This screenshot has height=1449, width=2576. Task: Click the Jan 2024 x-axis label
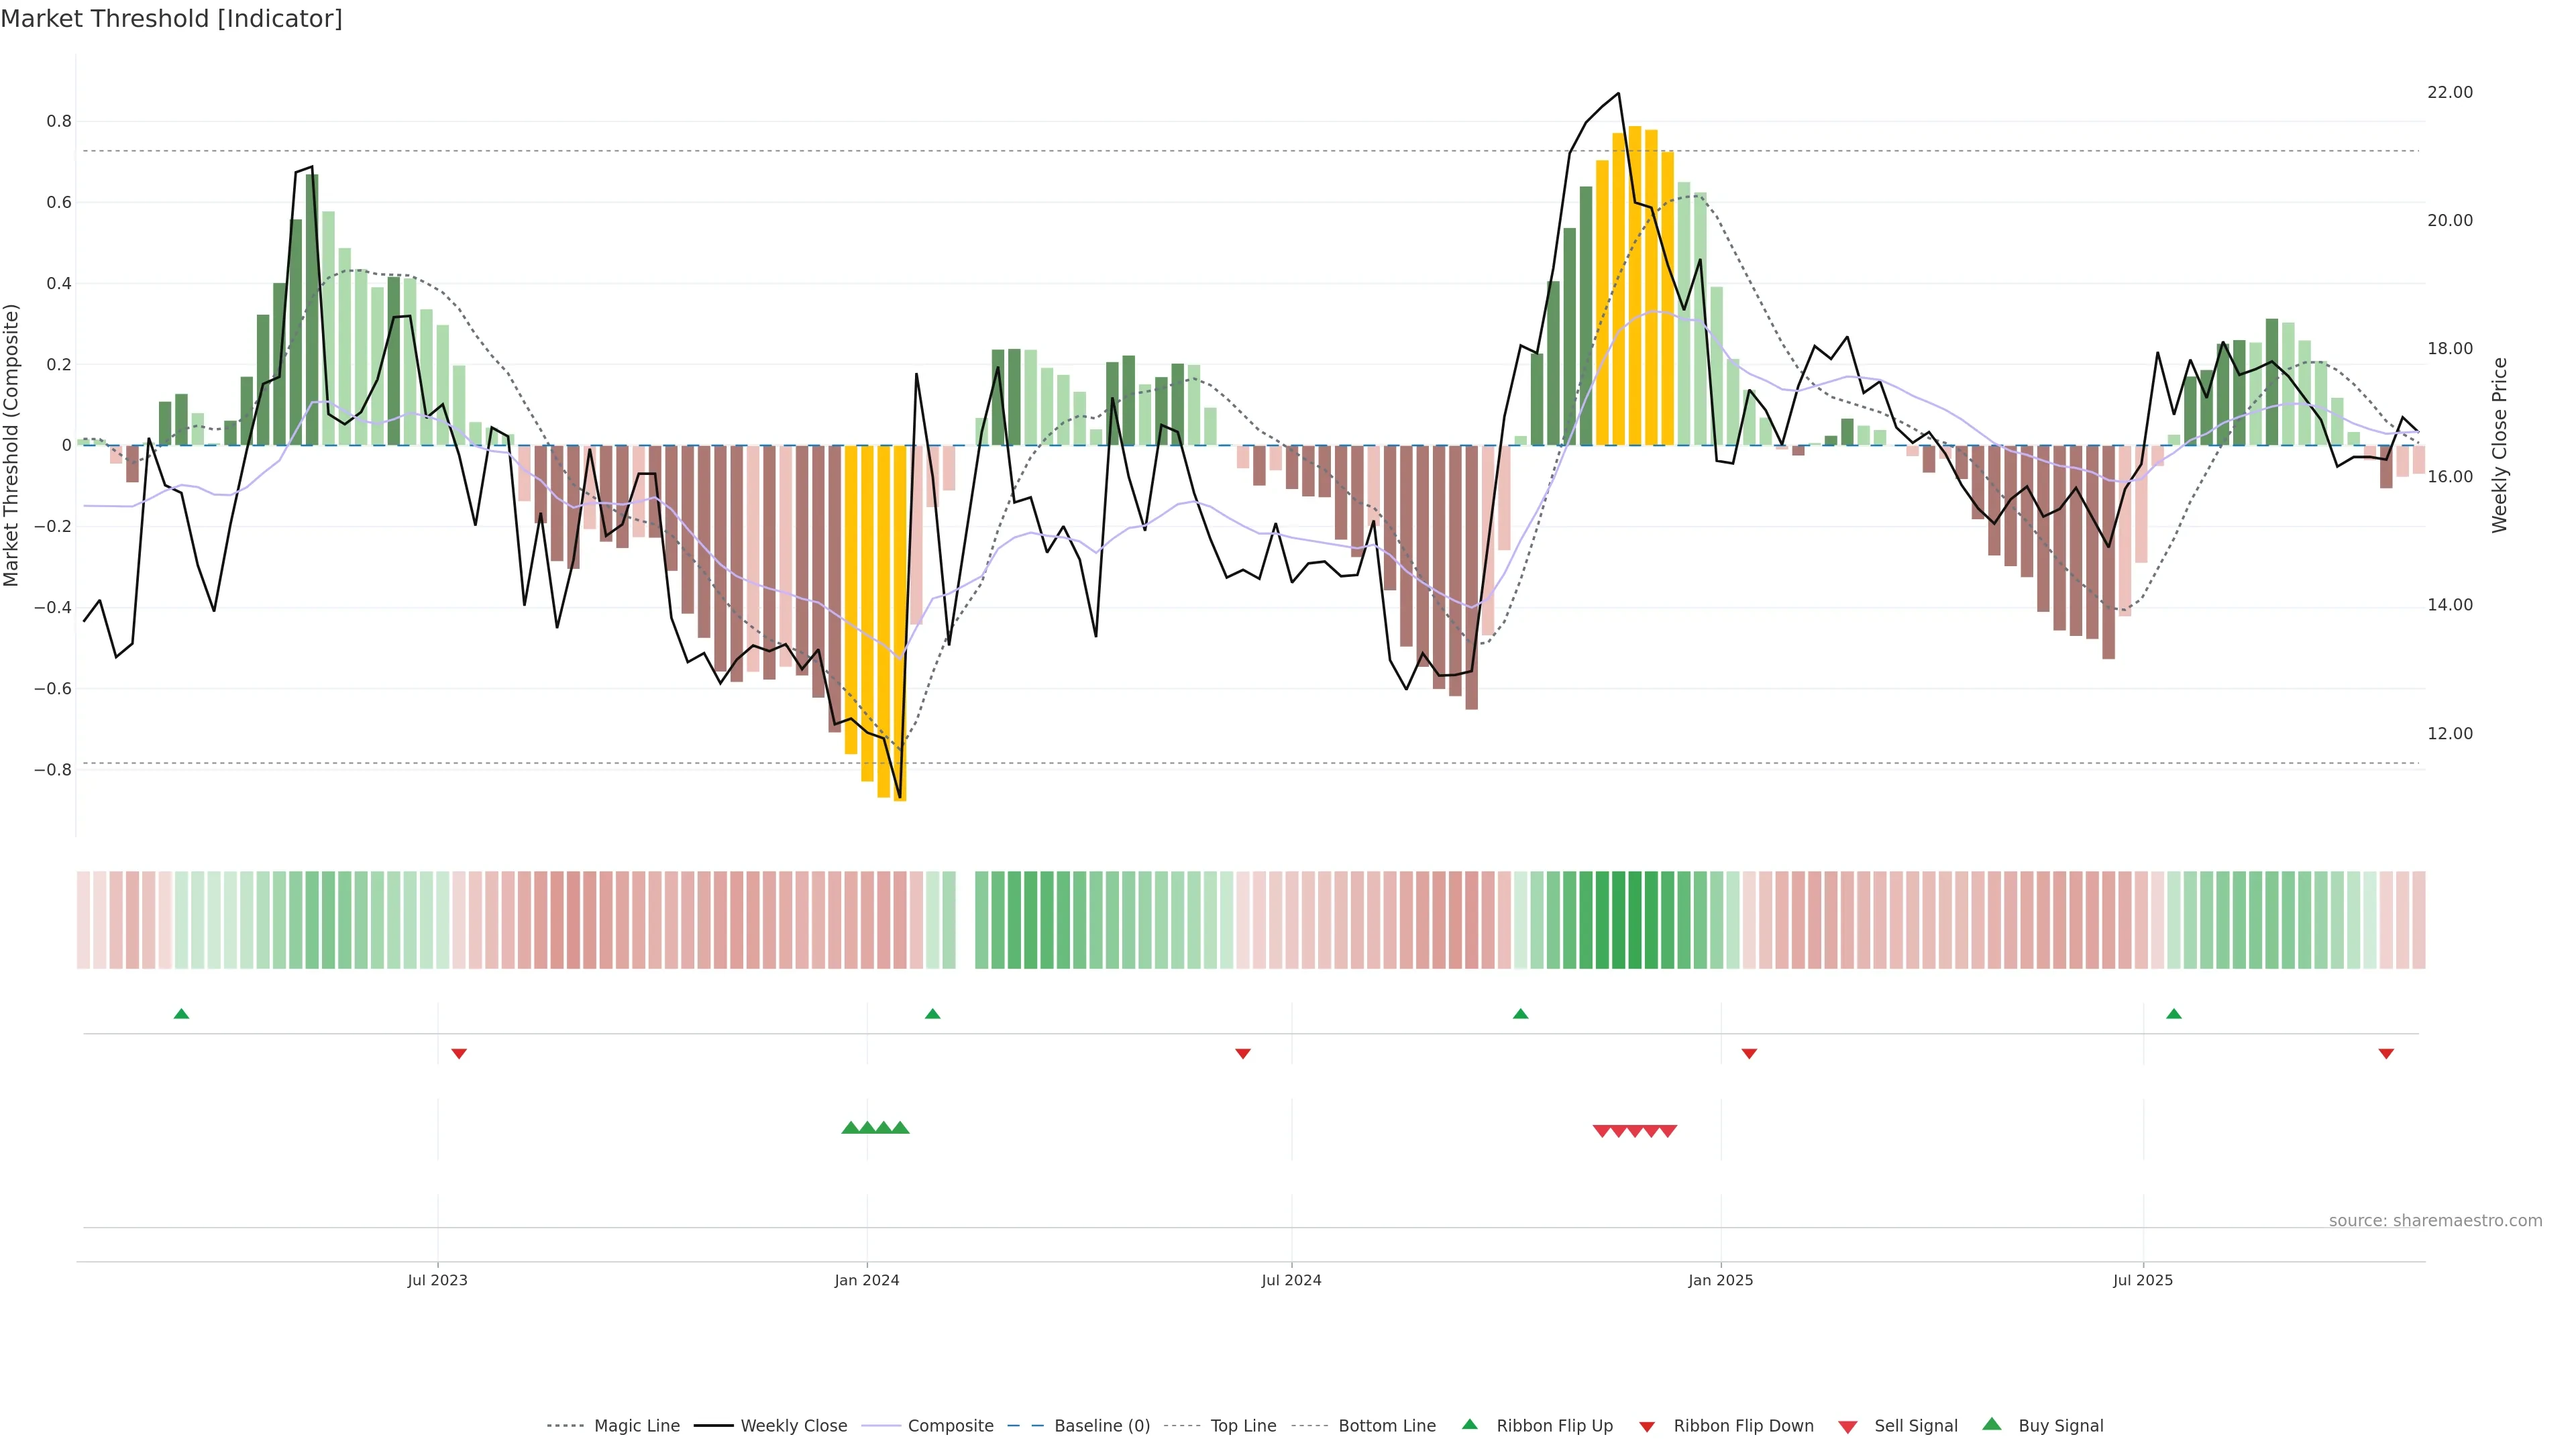[x=866, y=1280]
